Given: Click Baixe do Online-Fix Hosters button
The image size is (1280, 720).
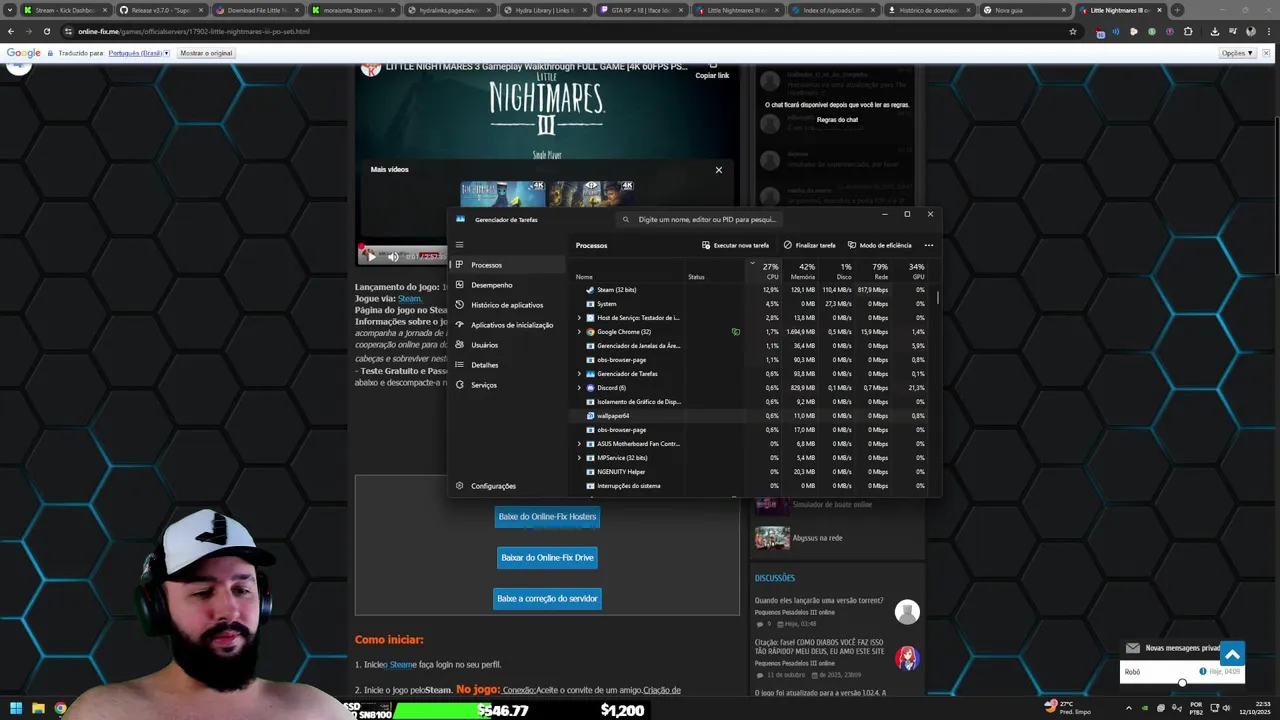Looking at the screenshot, I should [547, 517].
